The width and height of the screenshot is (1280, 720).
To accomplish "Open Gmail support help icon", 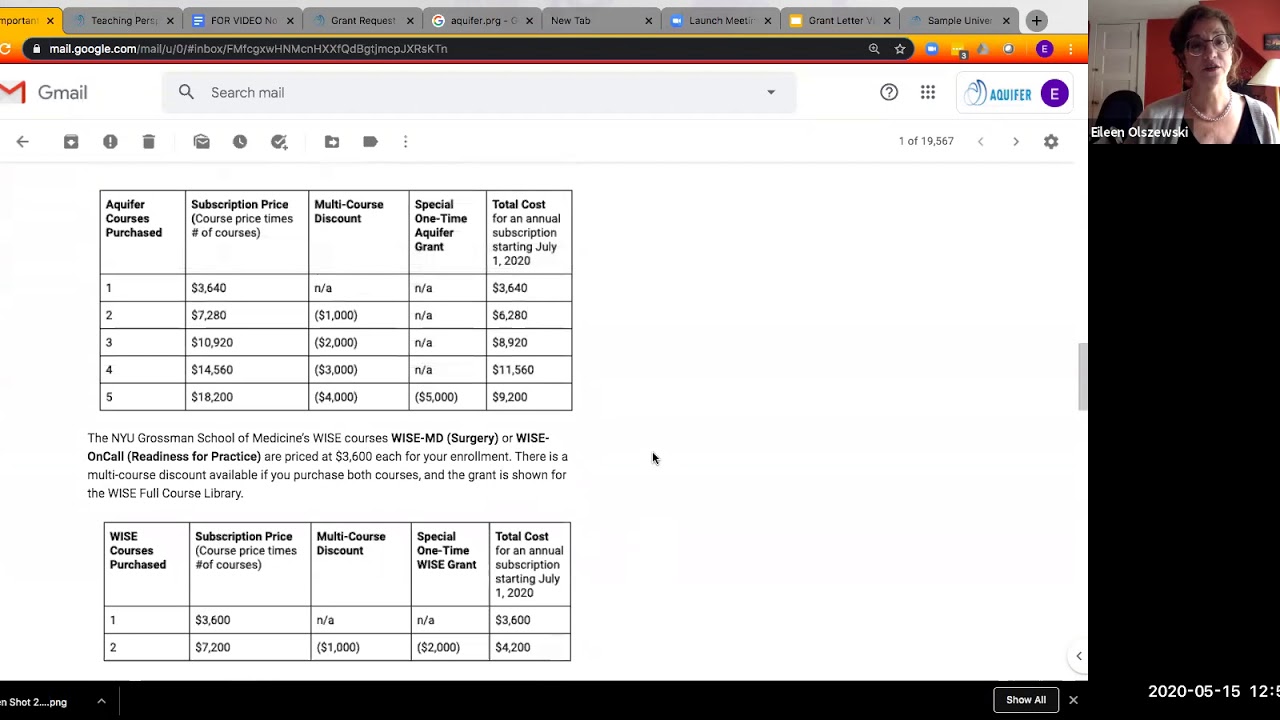I will point(889,92).
